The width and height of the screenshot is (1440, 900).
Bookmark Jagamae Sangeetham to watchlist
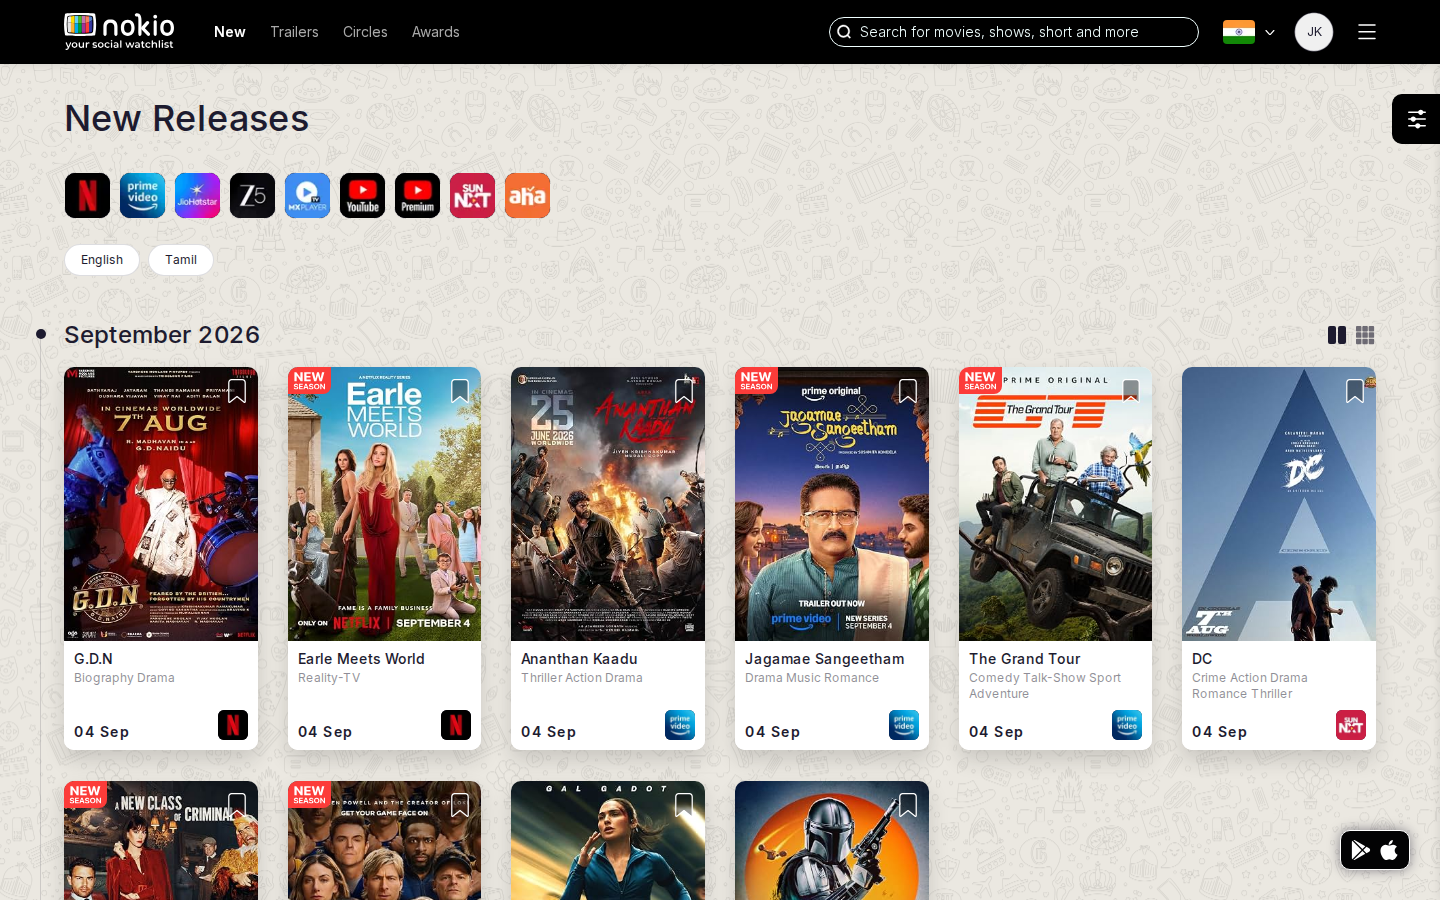(x=908, y=391)
